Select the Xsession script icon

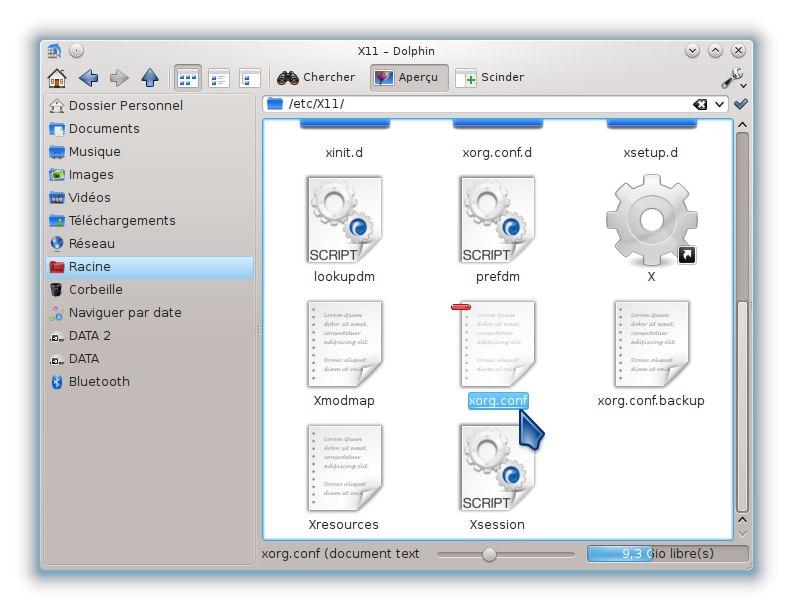(498, 468)
